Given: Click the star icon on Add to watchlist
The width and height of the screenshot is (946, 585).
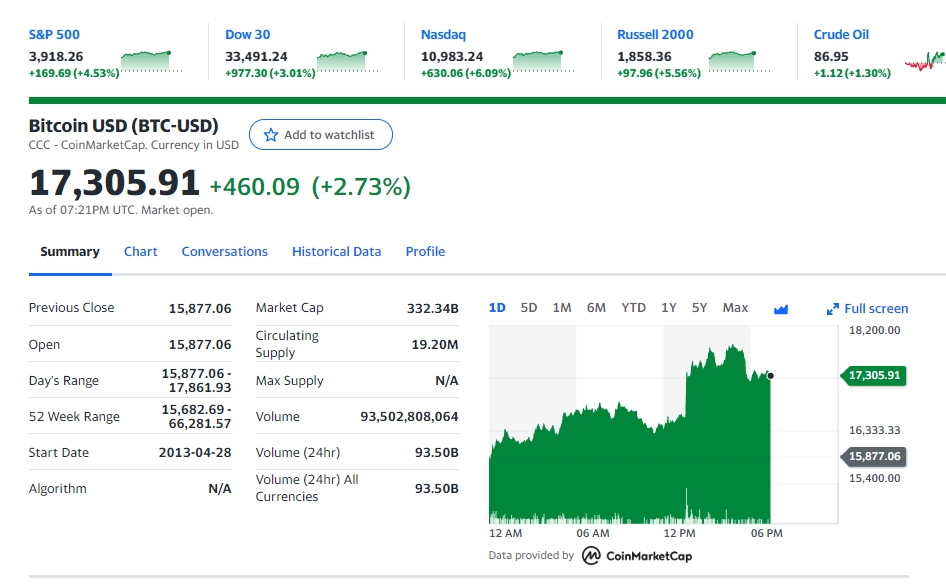Looking at the screenshot, I should coord(270,135).
